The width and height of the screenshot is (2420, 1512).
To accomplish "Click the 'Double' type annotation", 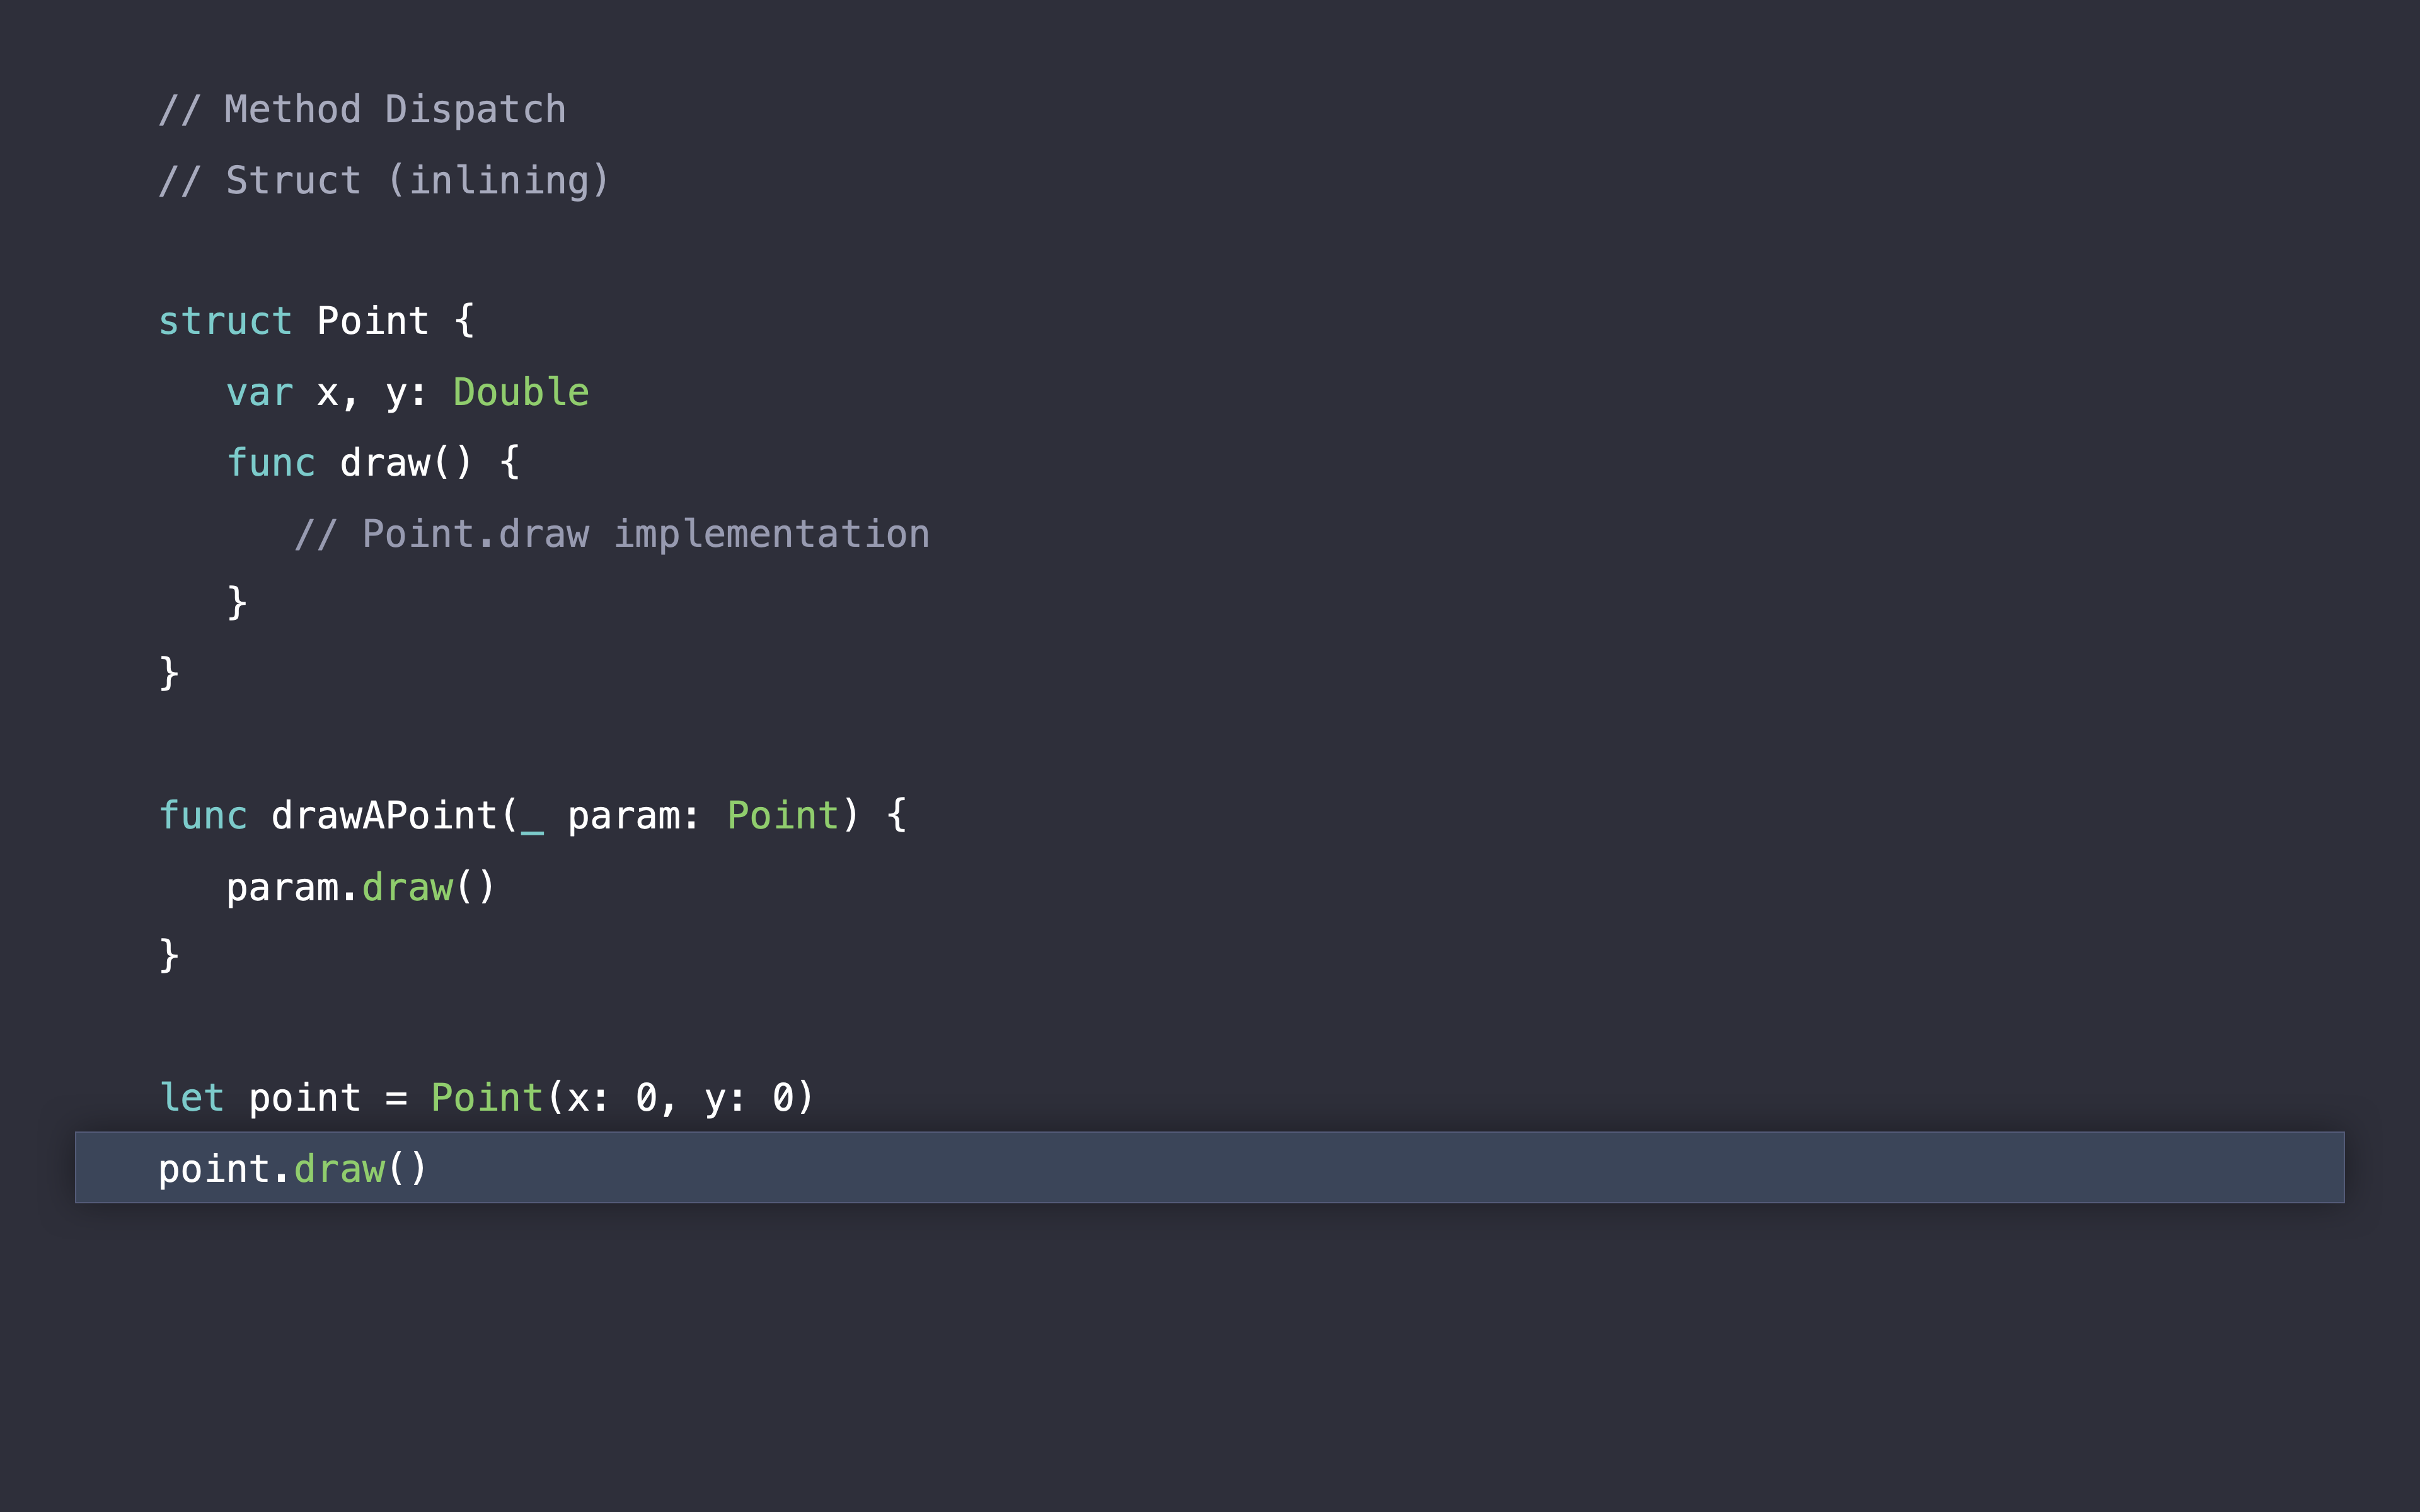I will [x=520, y=393].
